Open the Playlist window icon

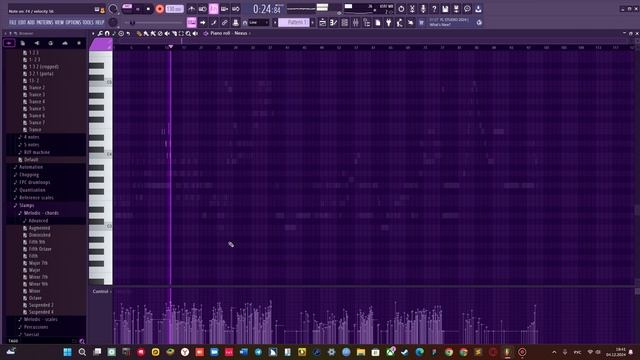click(x=322, y=23)
